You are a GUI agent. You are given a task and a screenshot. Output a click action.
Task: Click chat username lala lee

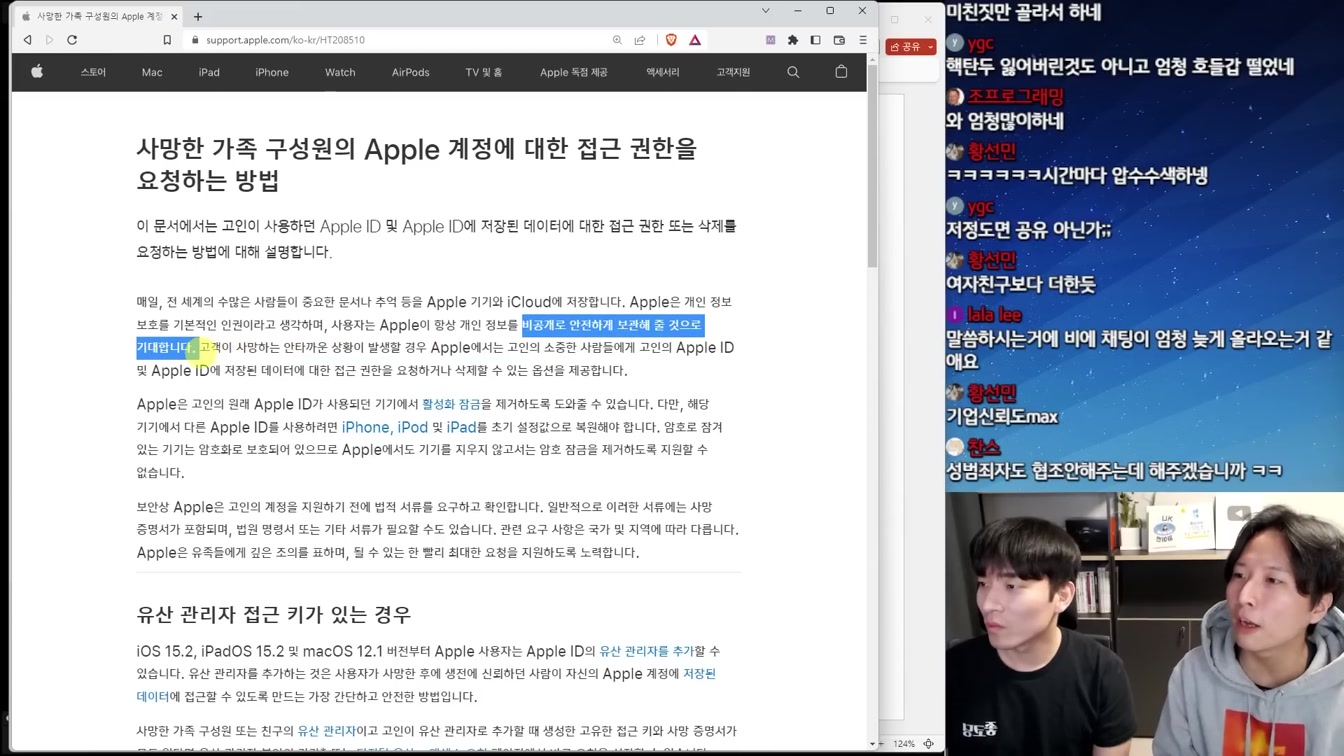994,315
